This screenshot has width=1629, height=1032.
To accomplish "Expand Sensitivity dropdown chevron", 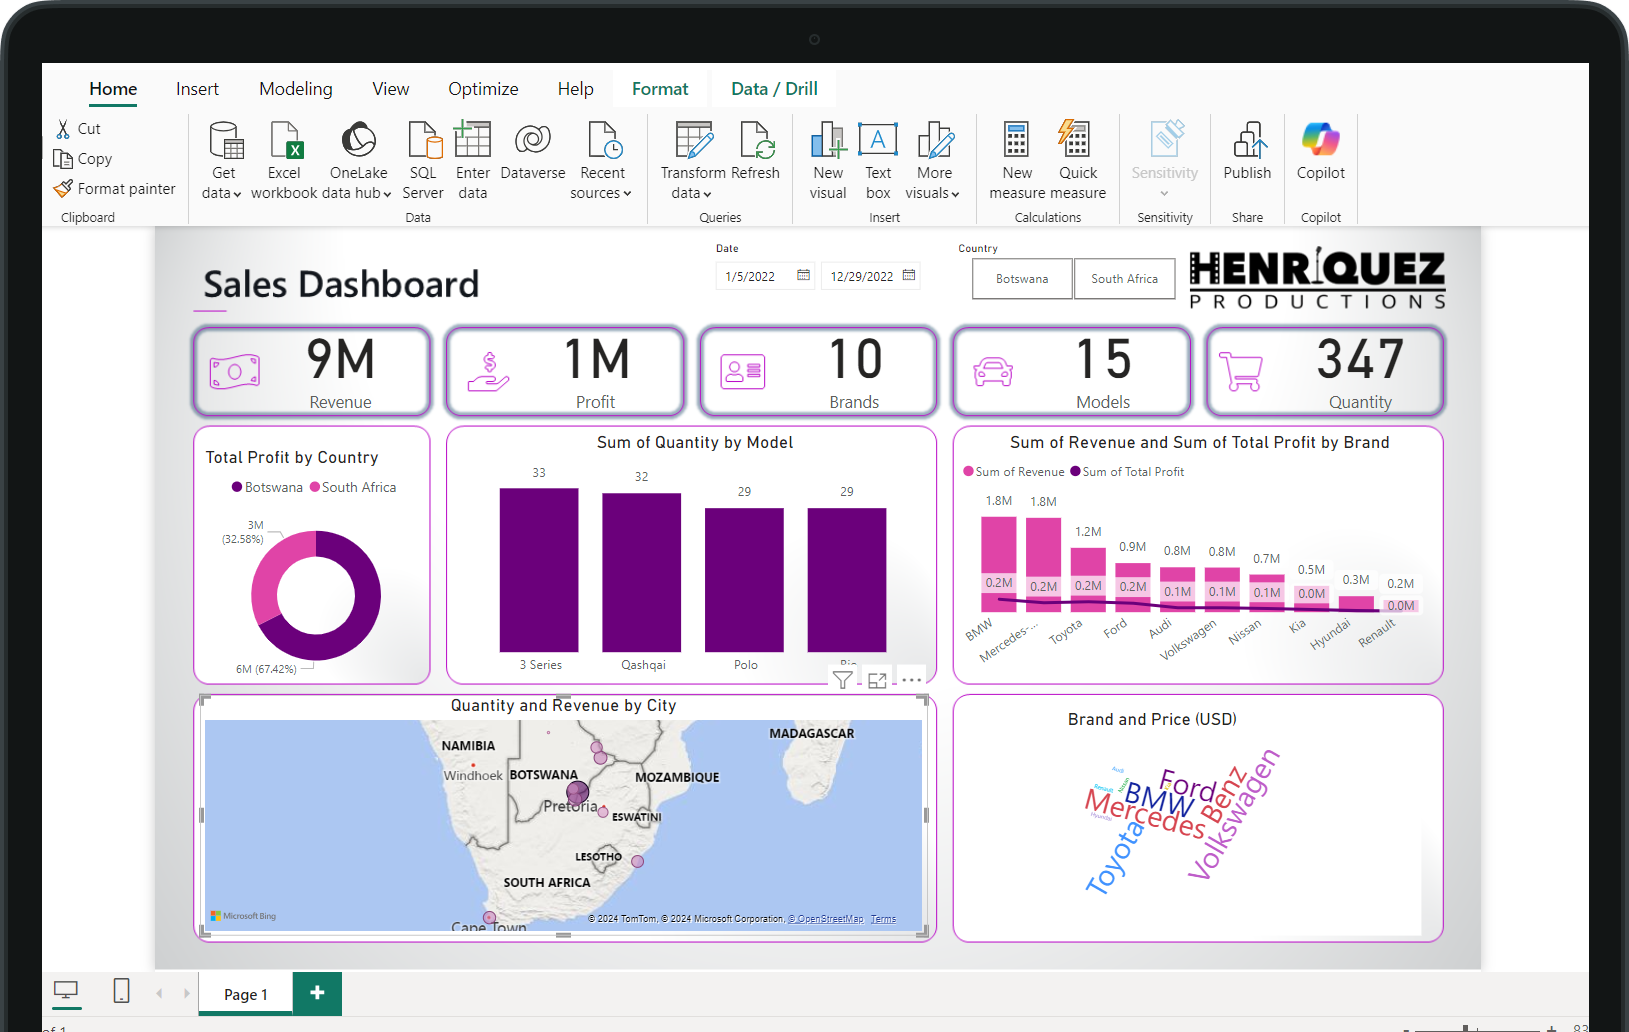I will pos(1164,194).
